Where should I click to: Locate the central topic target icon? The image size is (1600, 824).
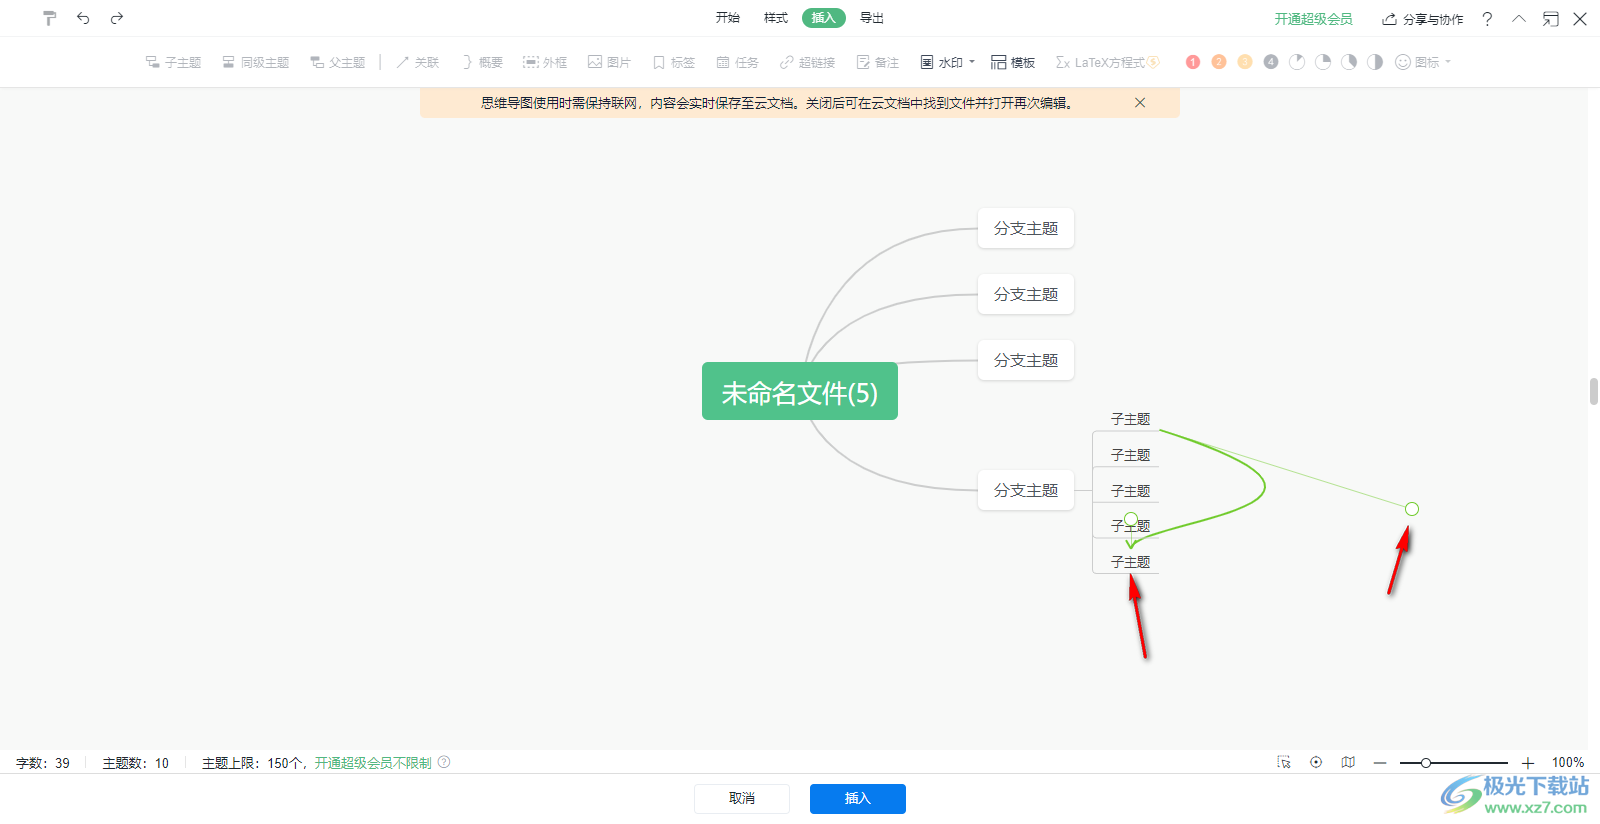coord(1316,762)
